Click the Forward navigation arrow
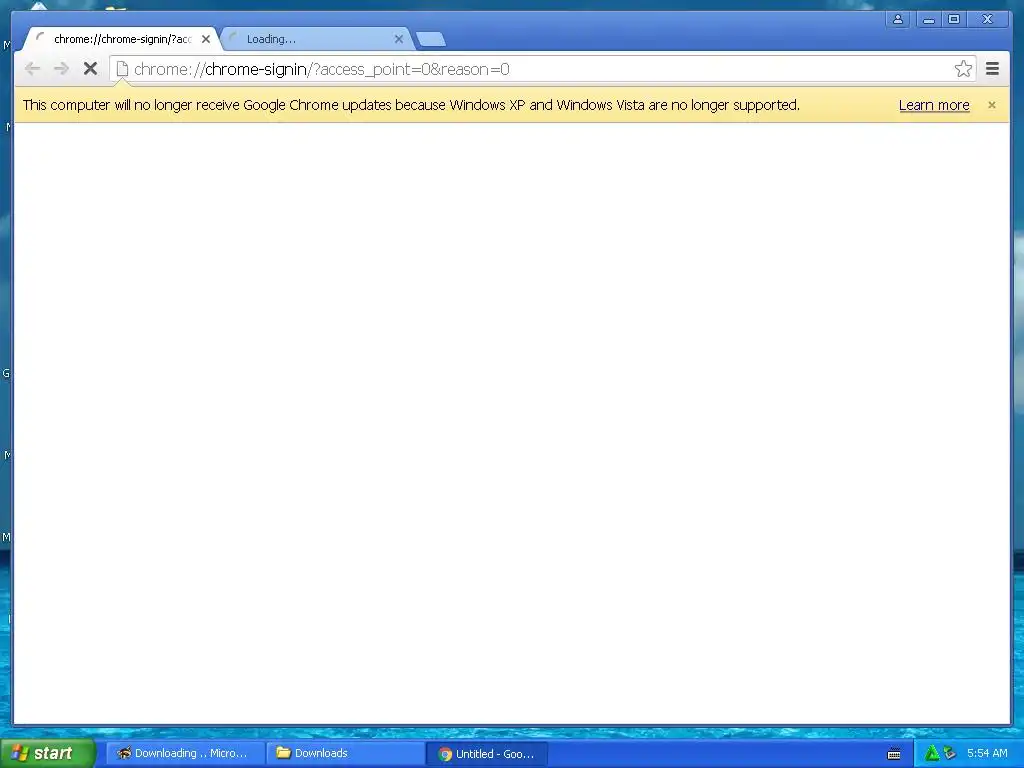The width and height of the screenshot is (1024, 768). point(61,69)
